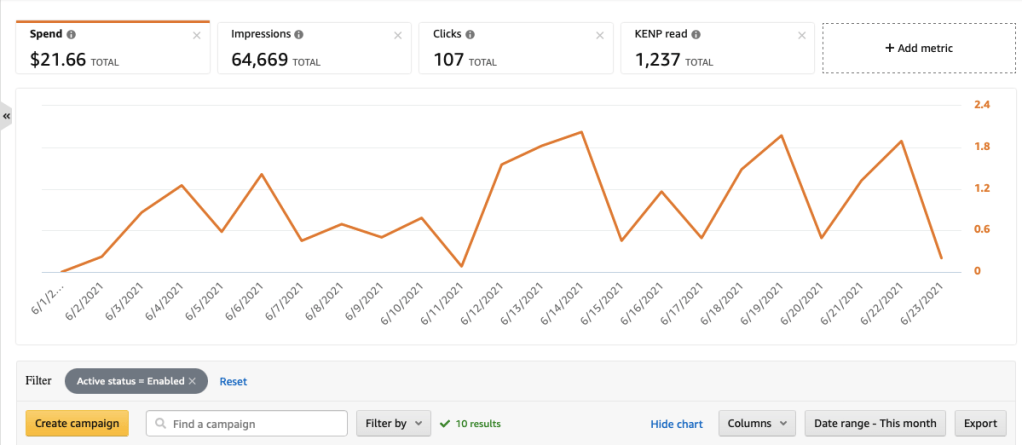The width and height of the screenshot is (1022, 445).
Task: Click the KENP read info icon
Action: coord(696,34)
